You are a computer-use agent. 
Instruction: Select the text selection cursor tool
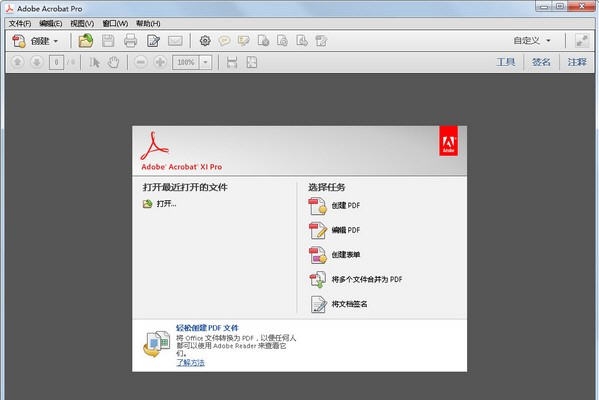pyautogui.click(x=94, y=62)
